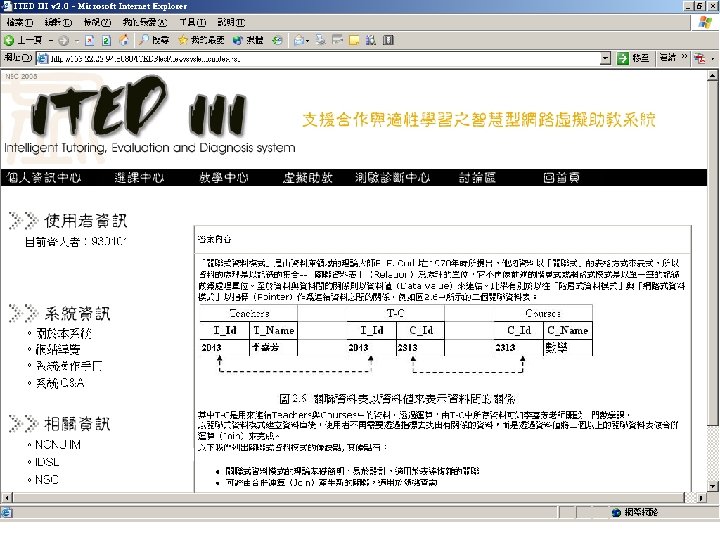
Task: Click the Messenger toolbar icon
Action: pos(371,40)
